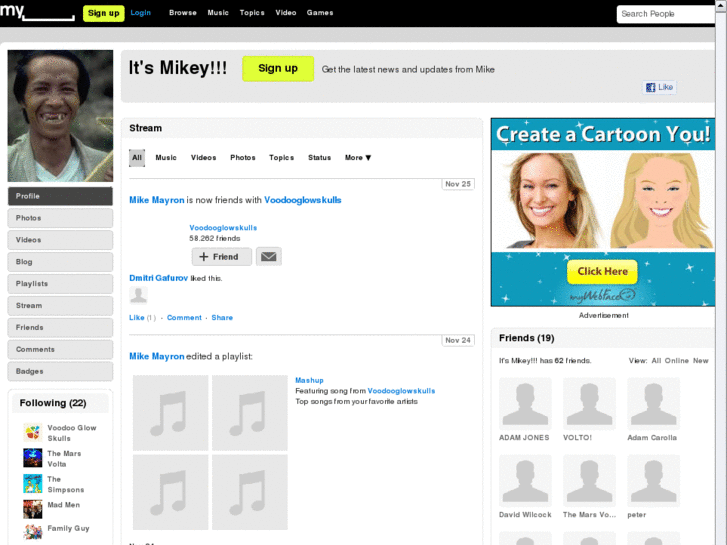Filter the stream by Videos
This screenshot has height=545, width=727.
tap(204, 158)
